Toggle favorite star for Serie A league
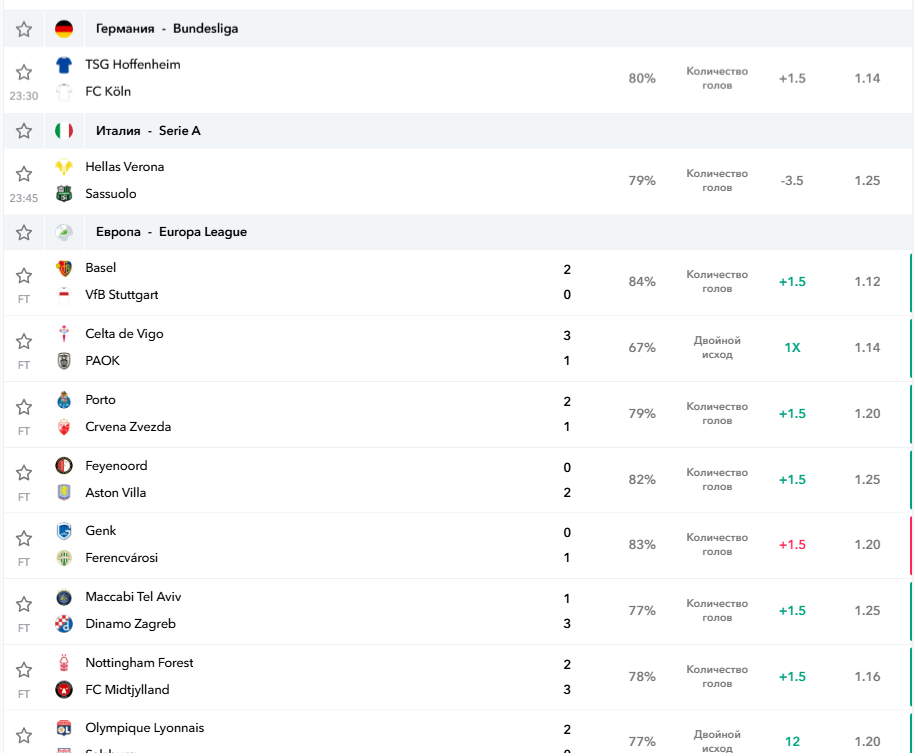Viewport: 915px width, 753px height. tap(24, 131)
